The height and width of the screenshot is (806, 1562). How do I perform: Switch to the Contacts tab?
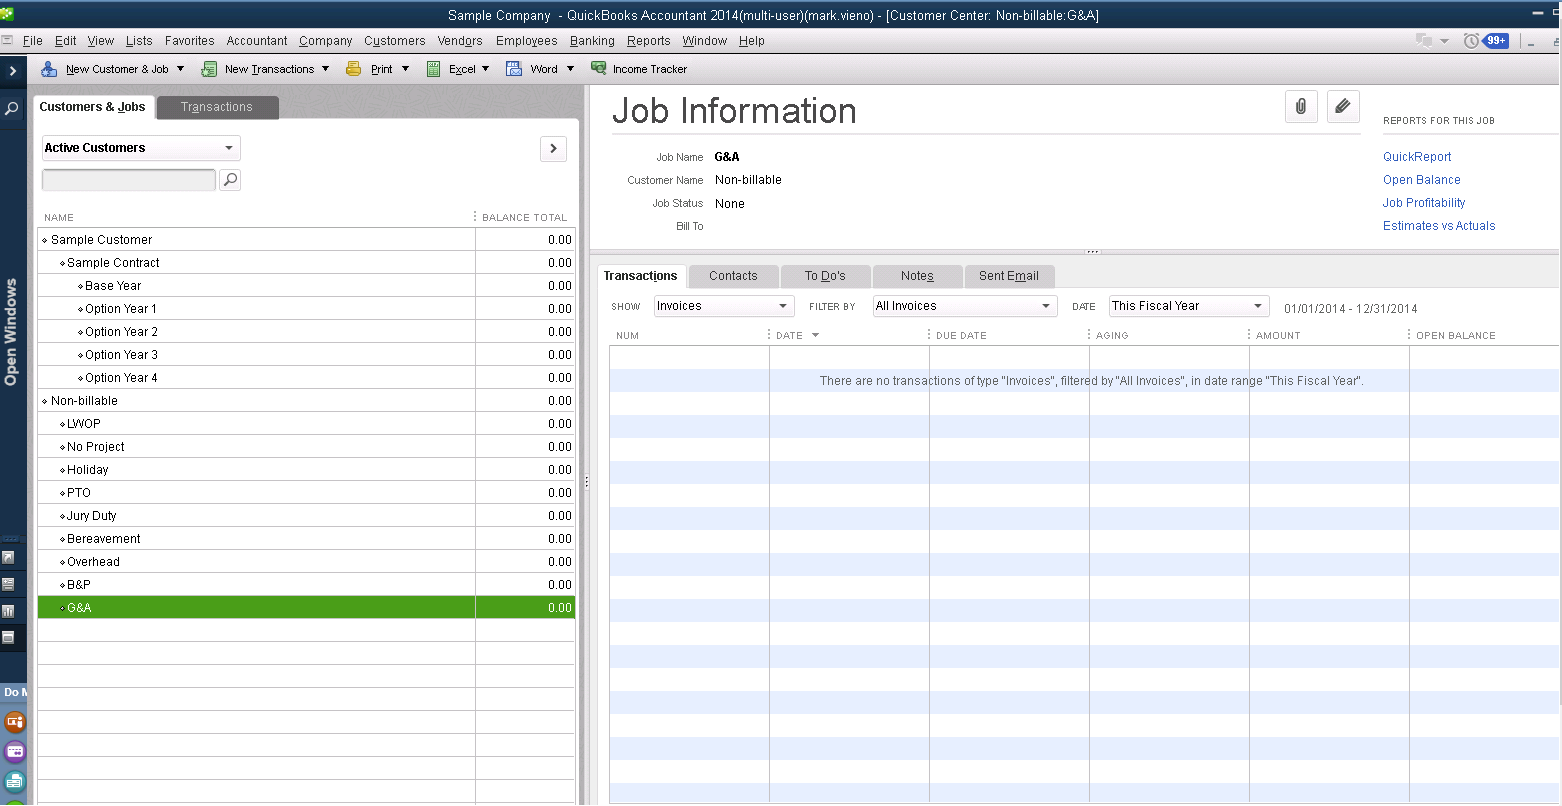click(733, 276)
